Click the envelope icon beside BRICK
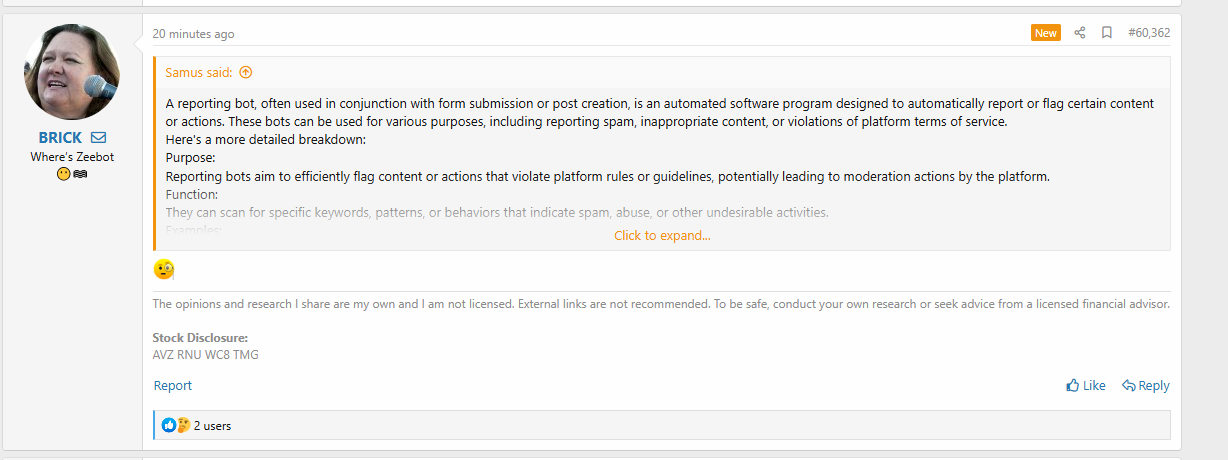The height and width of the screenshot is (460, 1228). [98, 137]
